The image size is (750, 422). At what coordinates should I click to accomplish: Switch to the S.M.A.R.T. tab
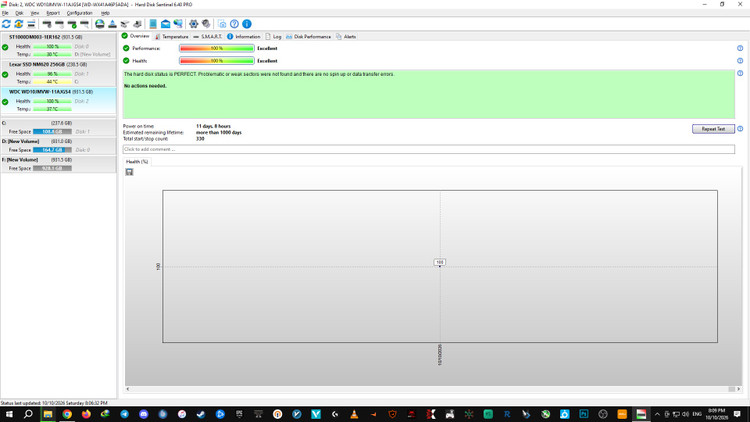point(208,36)
